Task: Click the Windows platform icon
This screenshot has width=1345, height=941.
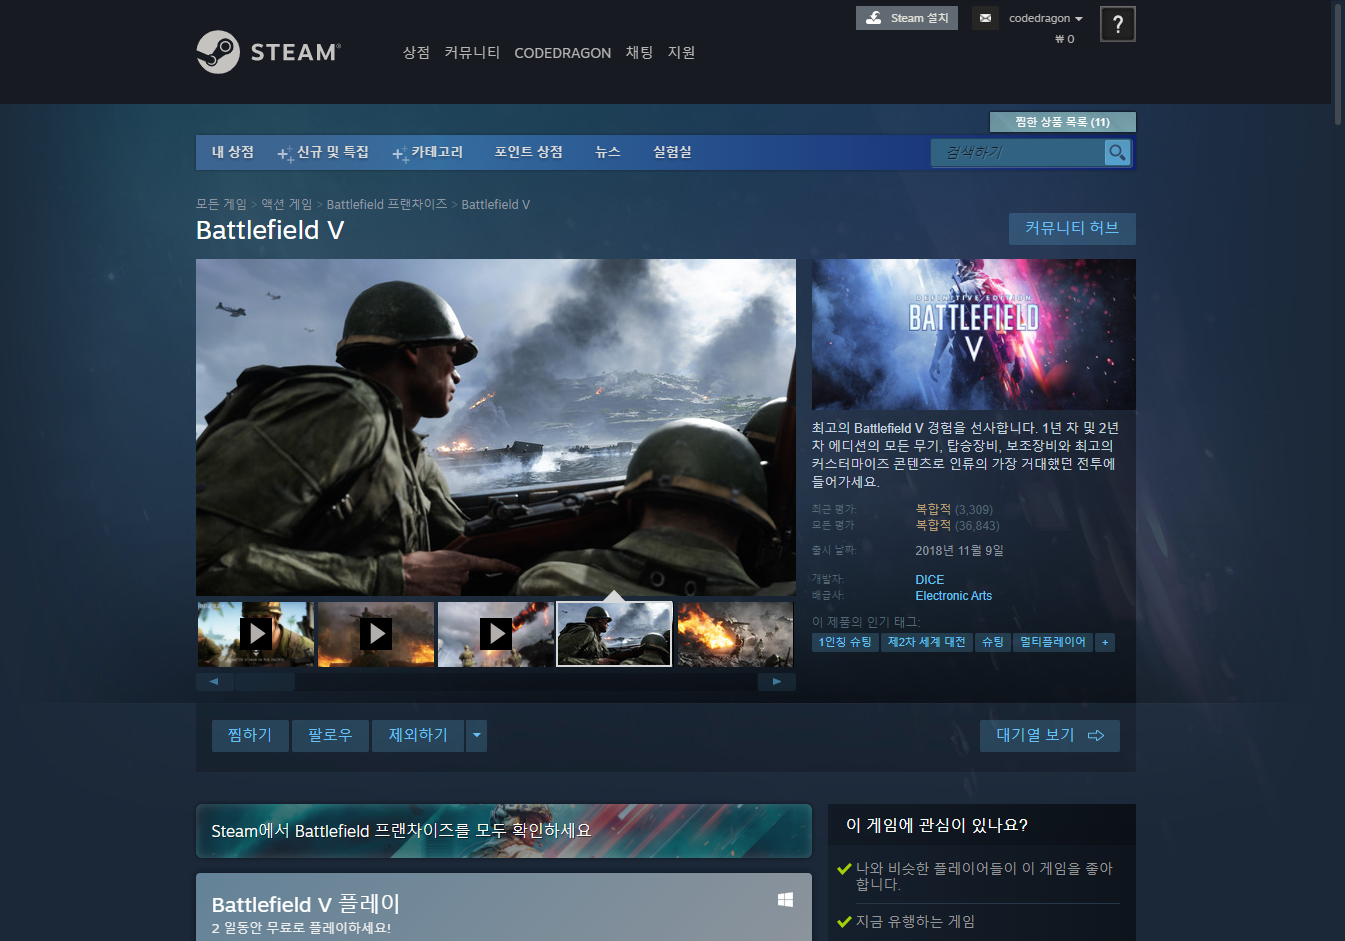Action: click(786, 900)
